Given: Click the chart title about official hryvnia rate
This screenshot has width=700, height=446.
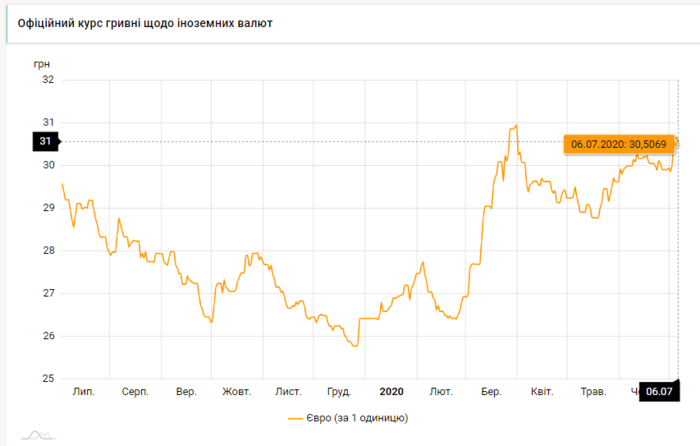Looking at the screenshot, I should coord(145,21).
